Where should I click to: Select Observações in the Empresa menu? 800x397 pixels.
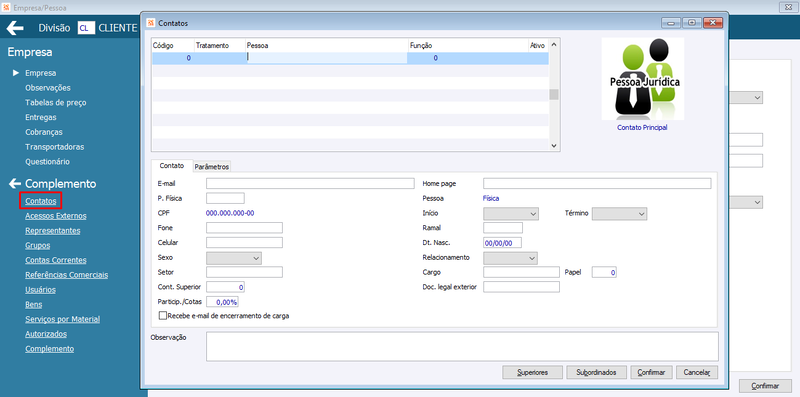click(x=48, y=88)
